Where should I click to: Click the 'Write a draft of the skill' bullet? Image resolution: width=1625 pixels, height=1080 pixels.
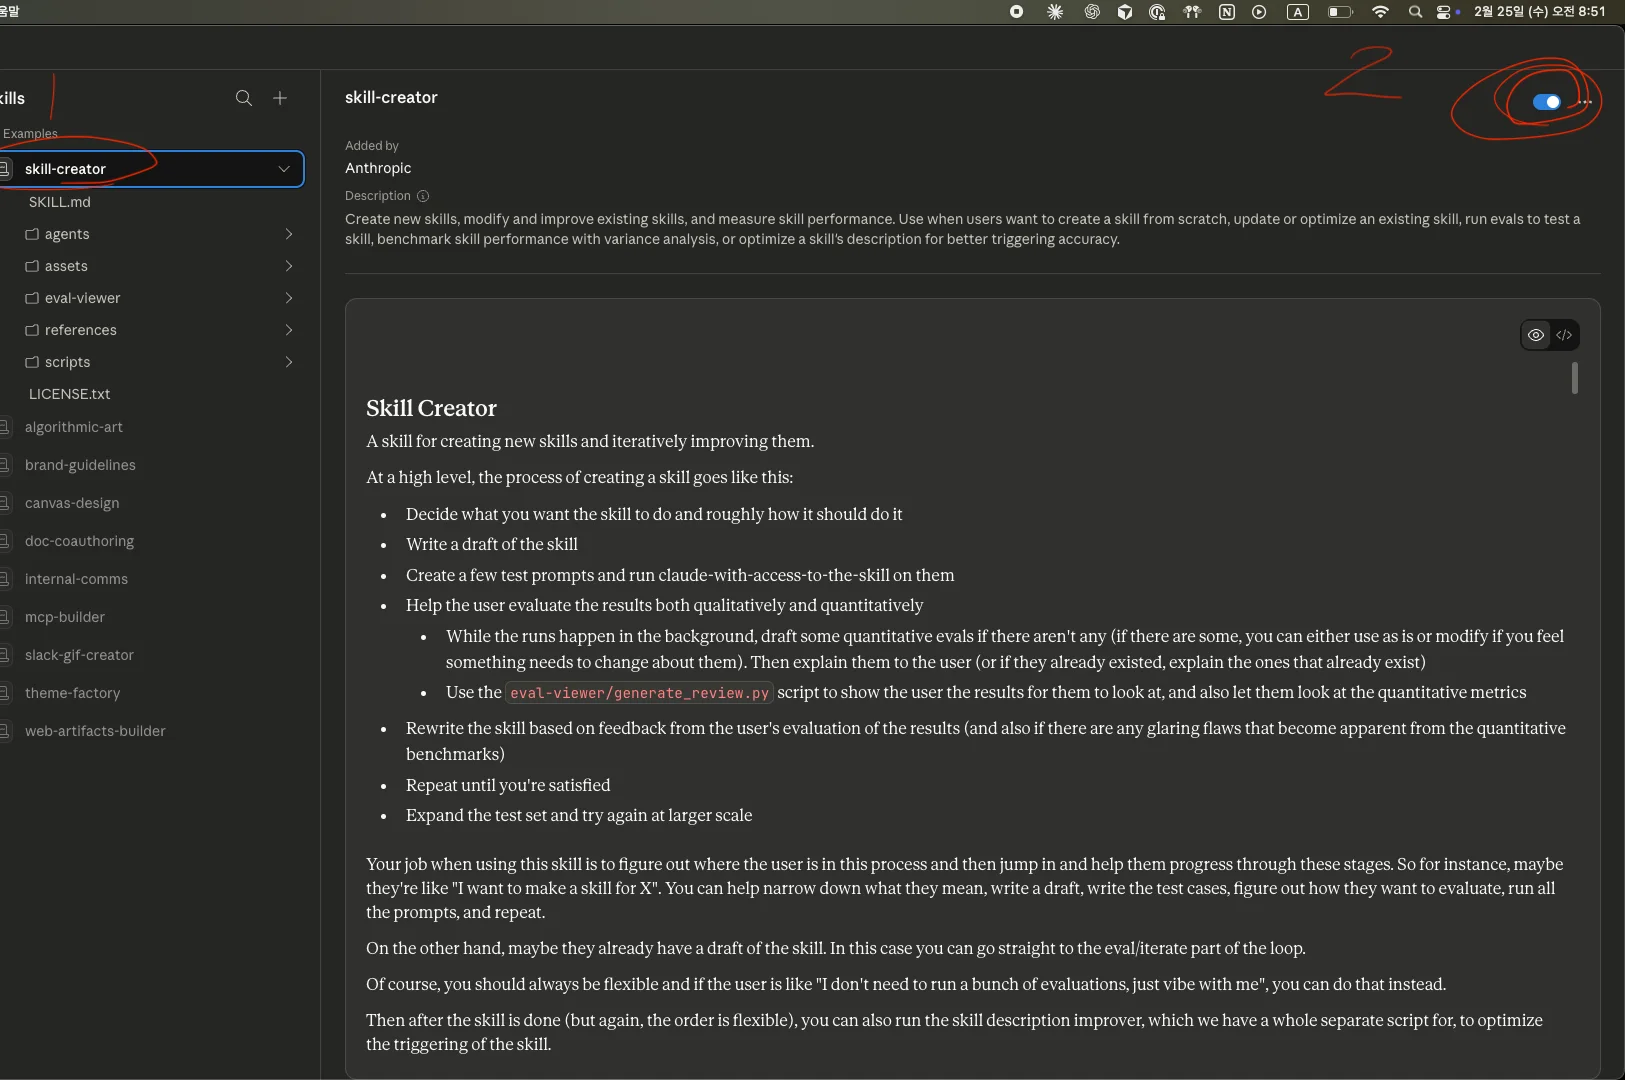tap(492, 544)
